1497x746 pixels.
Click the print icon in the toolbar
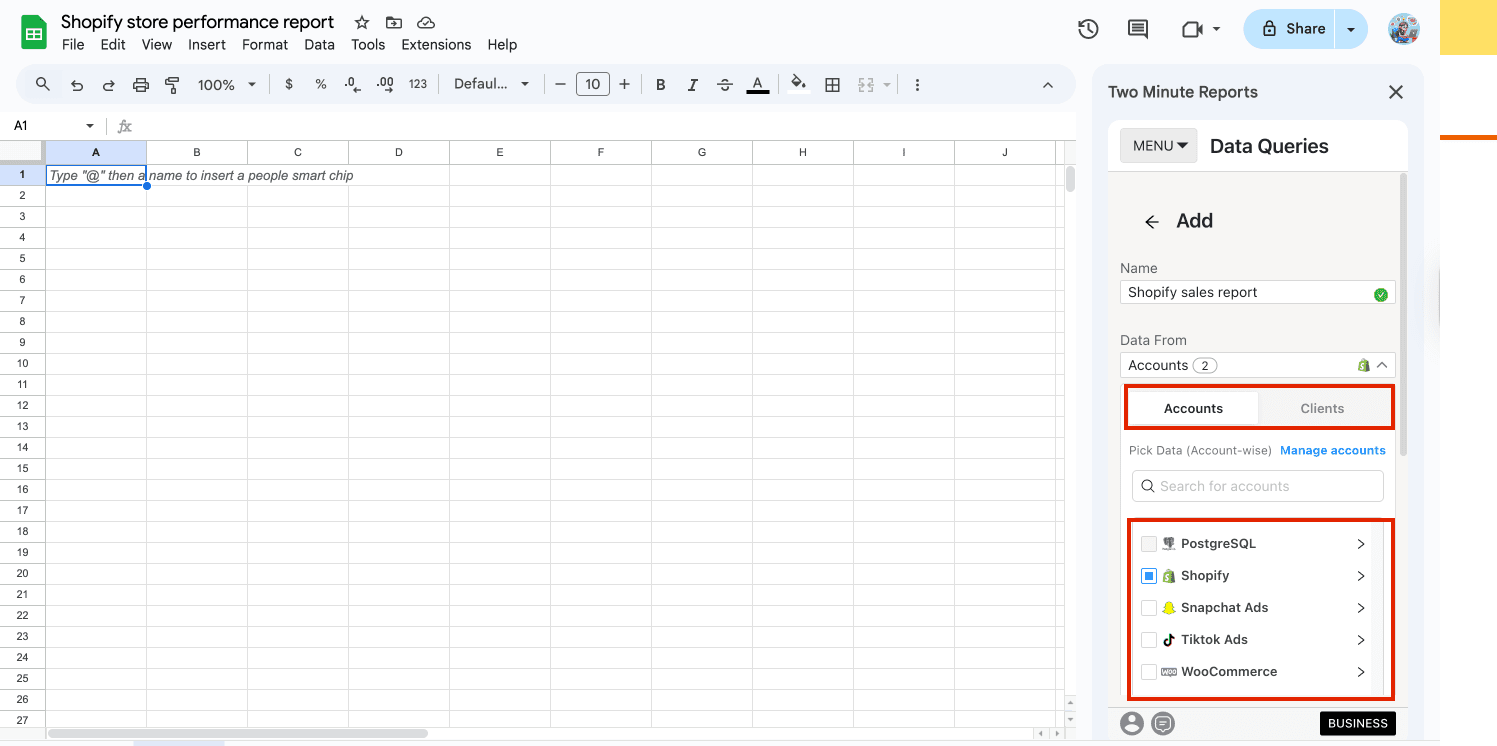(x=141, y=85)
